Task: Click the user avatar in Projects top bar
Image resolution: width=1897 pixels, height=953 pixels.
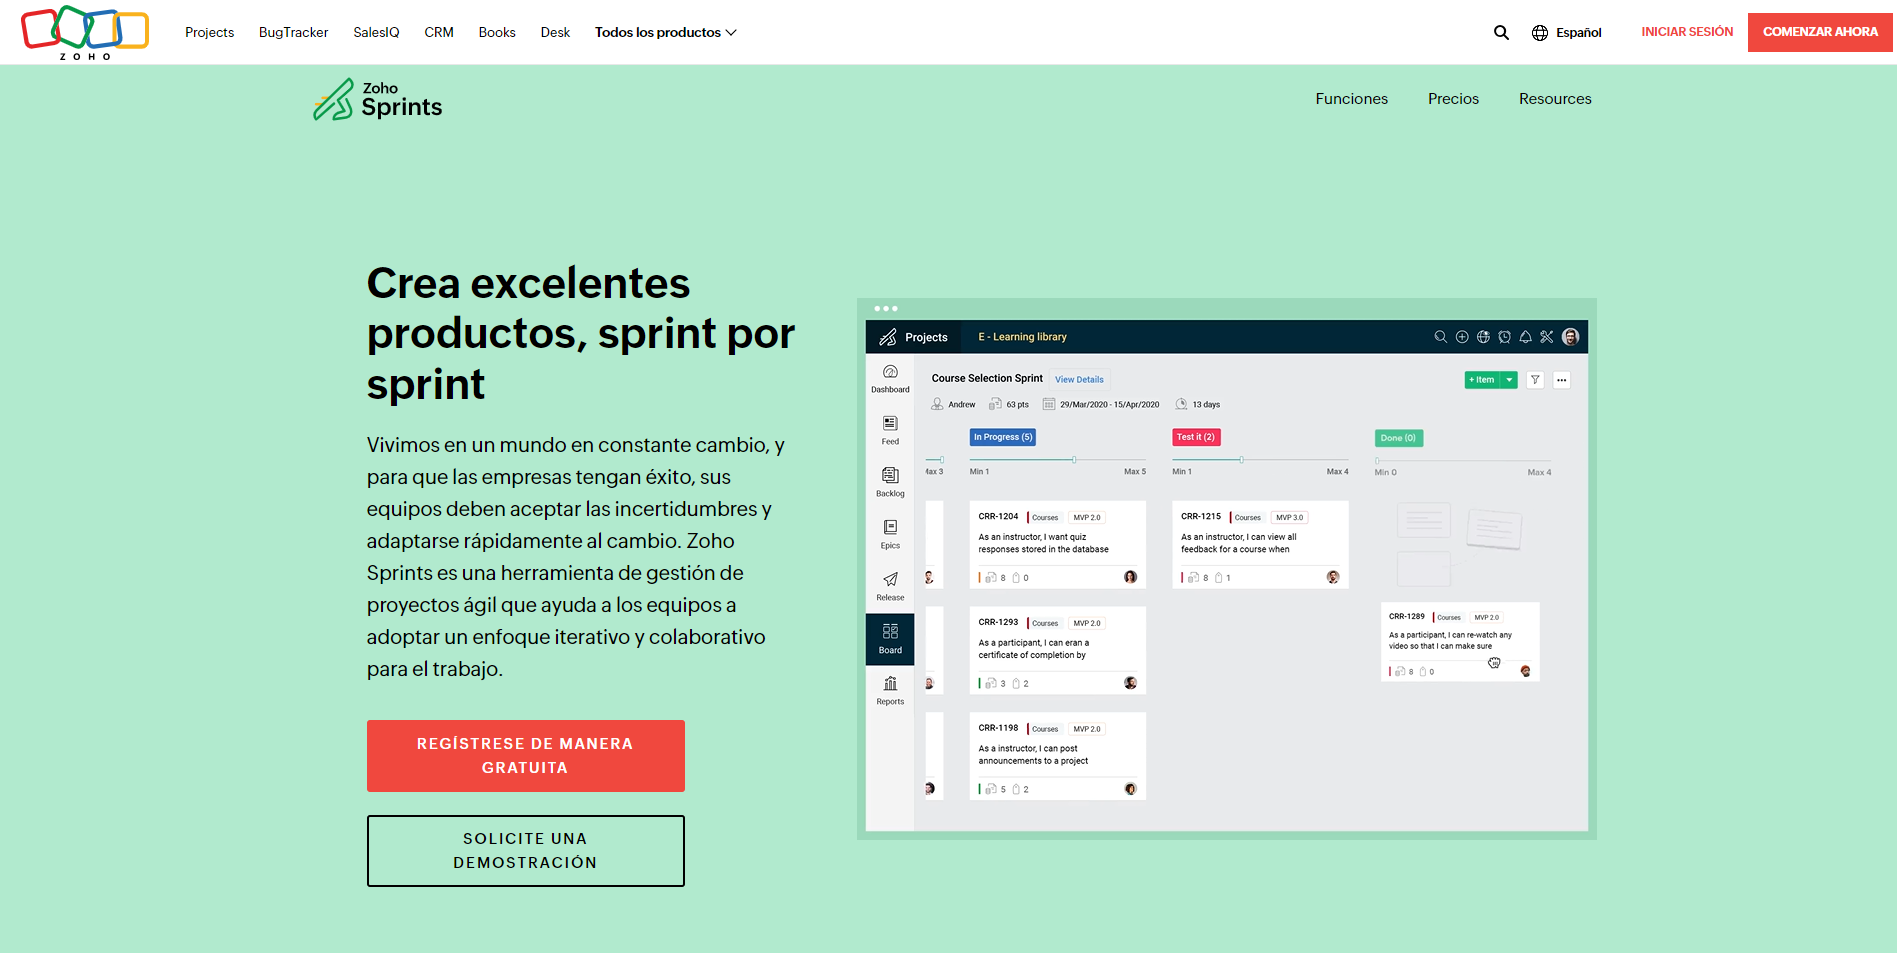Action: 1570,337
